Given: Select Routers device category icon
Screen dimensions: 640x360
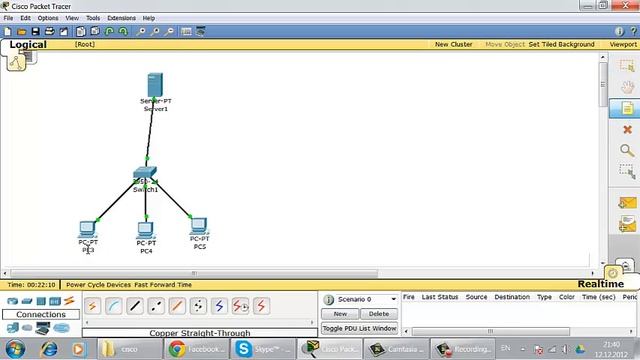Looking at the screenshot, I should pyautogui.click(x=13, y=301).
